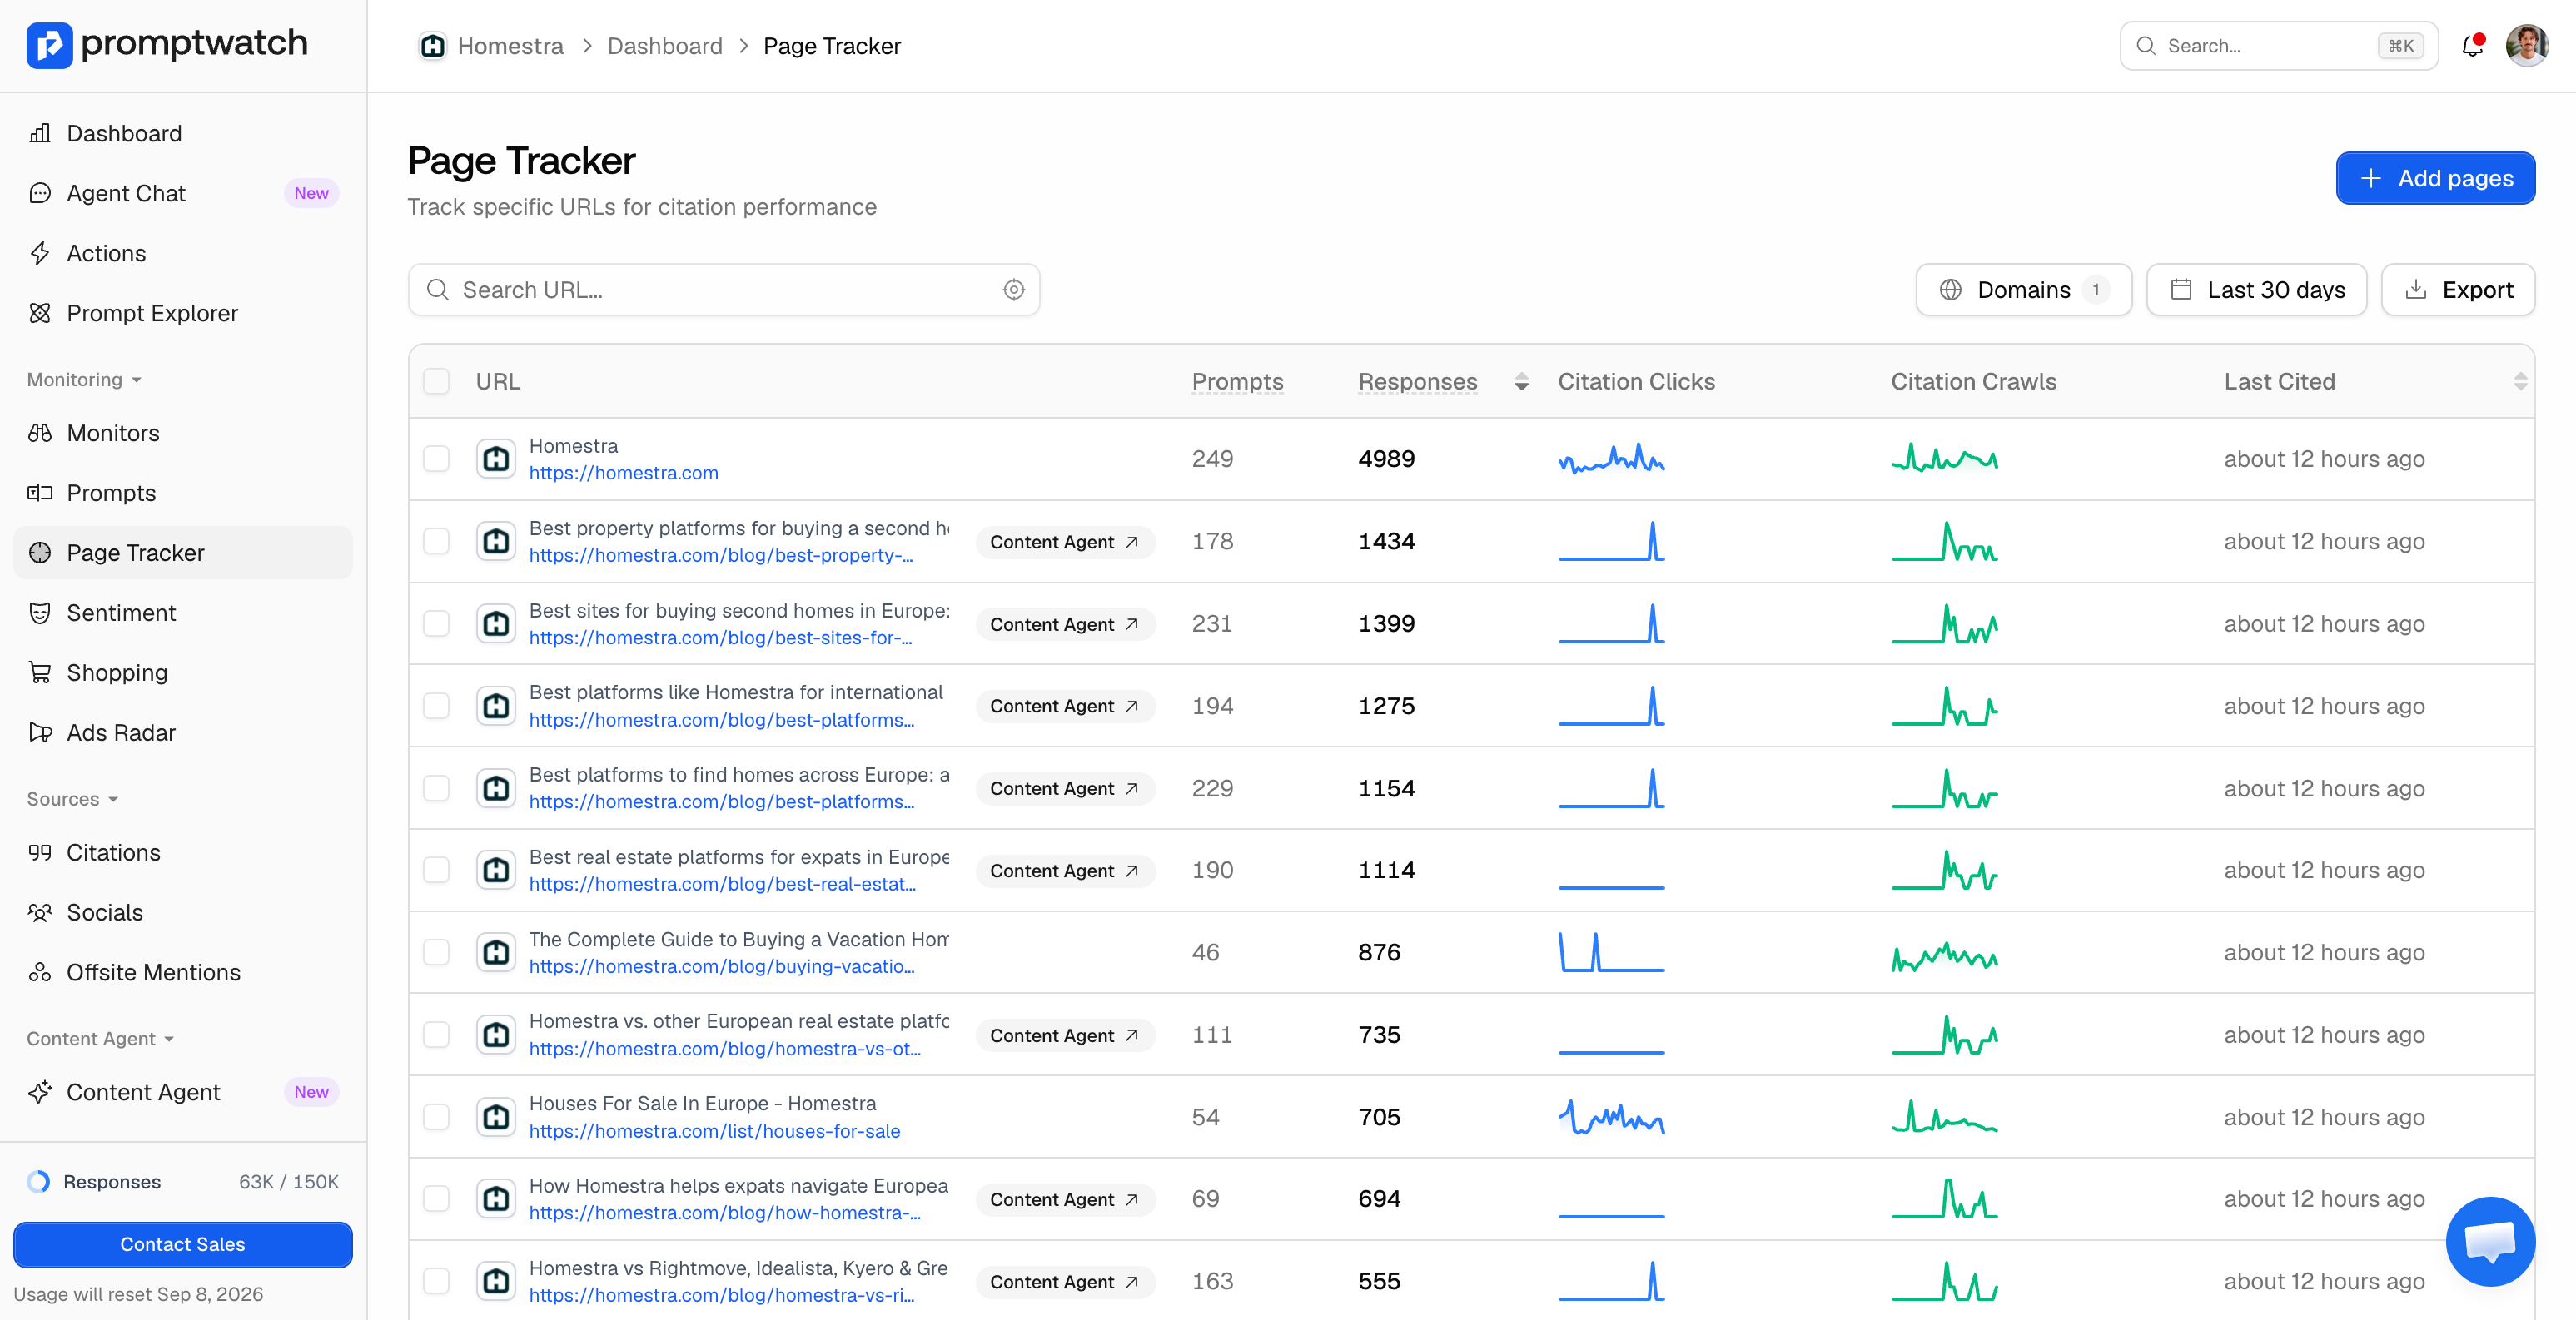Click the Socials people icon

point(40,913)
